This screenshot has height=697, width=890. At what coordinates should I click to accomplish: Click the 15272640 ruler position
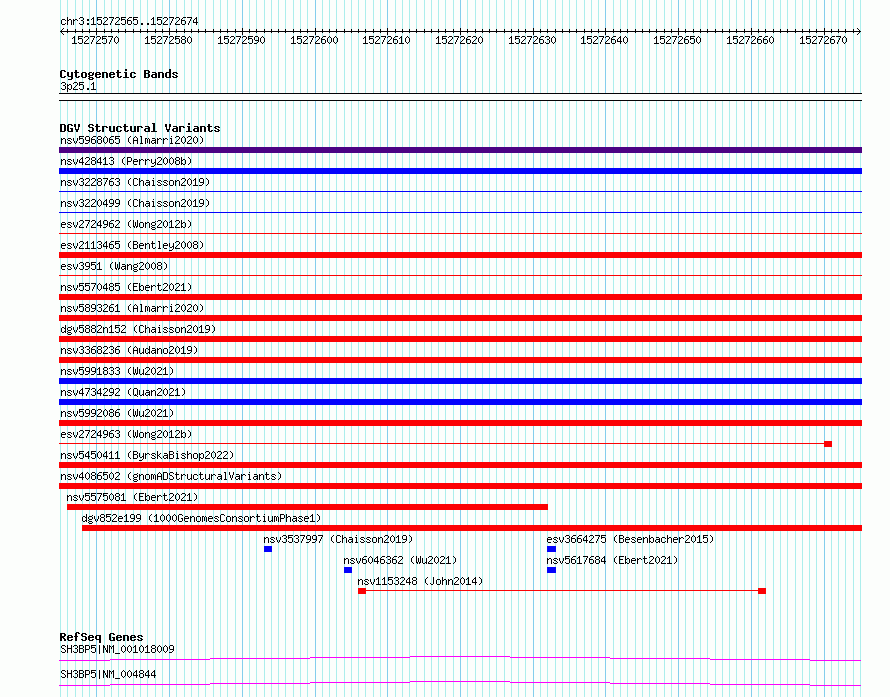click(604, 40)
